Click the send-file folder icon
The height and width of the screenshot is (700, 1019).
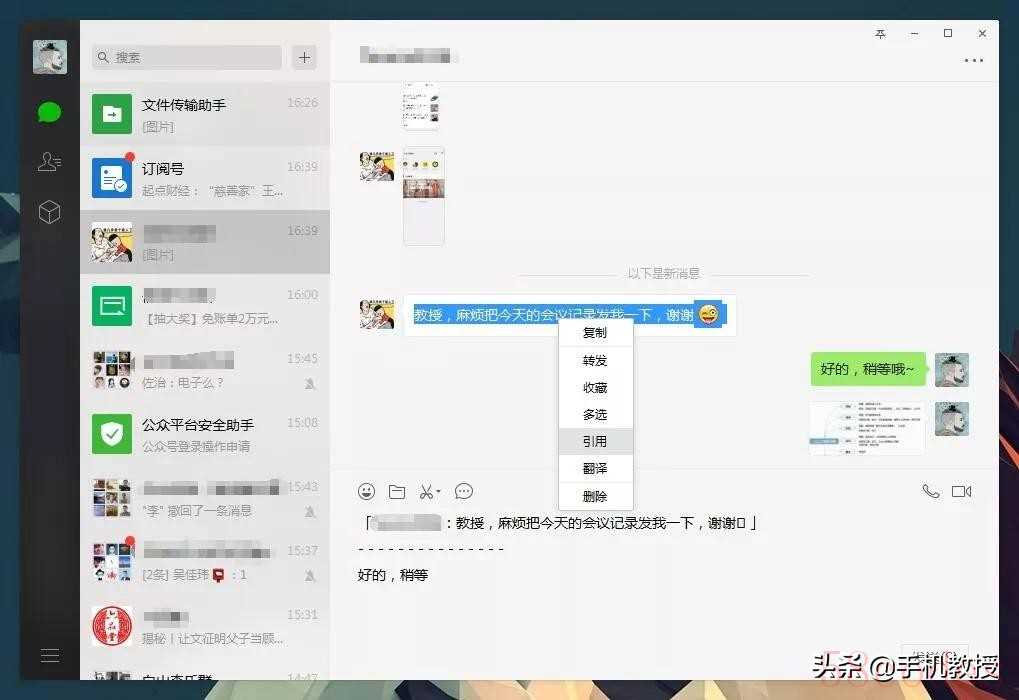click(x=397, y=492)
